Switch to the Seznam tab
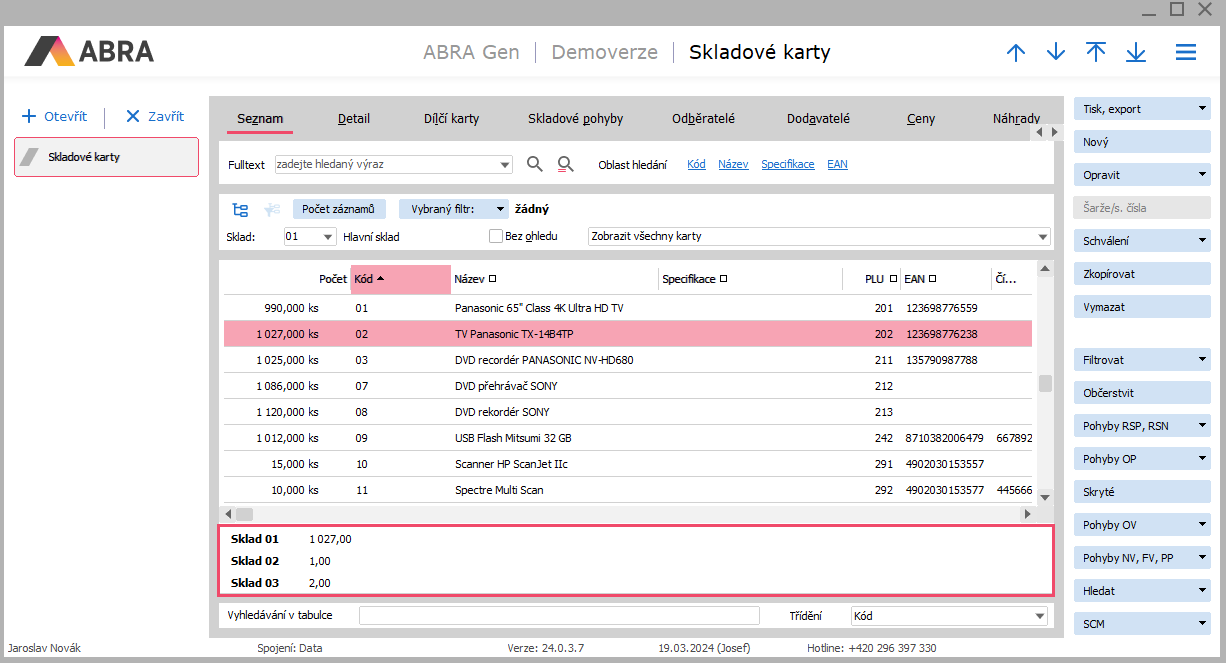 (x=260, y=119)
